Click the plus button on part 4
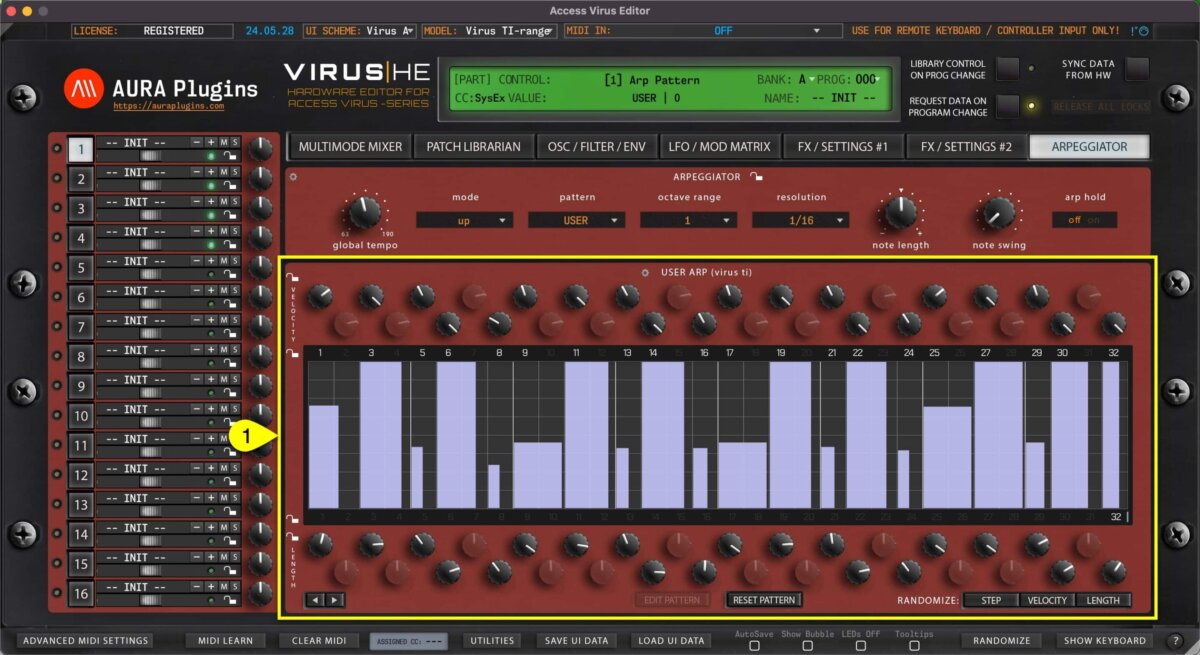Image resolution: width=1200 pixels, height=655 pixels. (211, 231)
